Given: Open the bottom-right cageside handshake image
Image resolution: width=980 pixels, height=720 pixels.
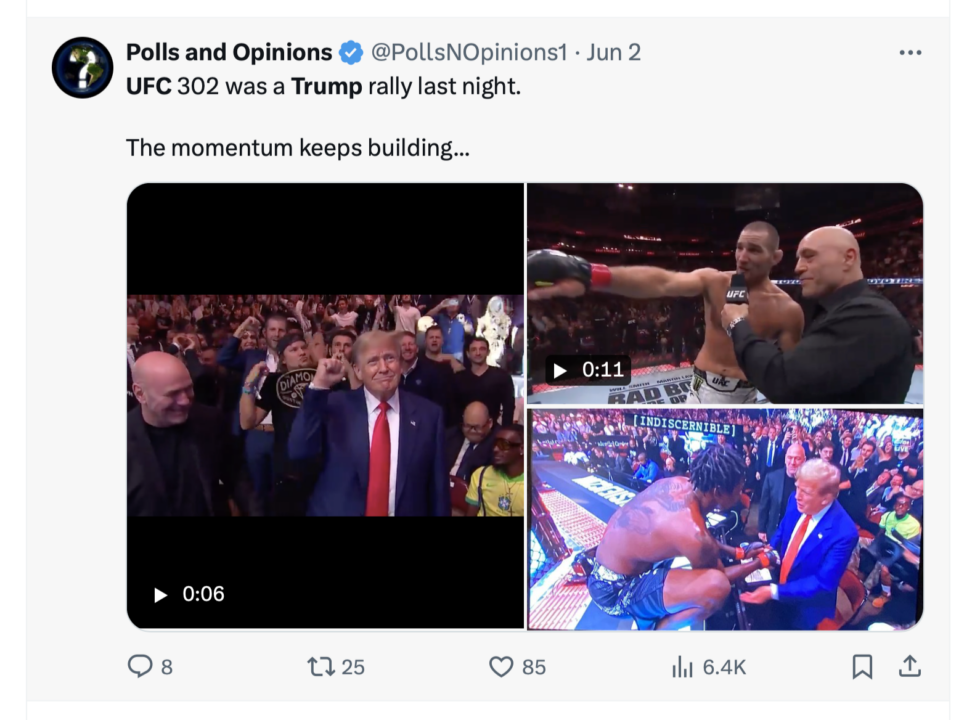Looking at the screenshot, I should 725,518.
